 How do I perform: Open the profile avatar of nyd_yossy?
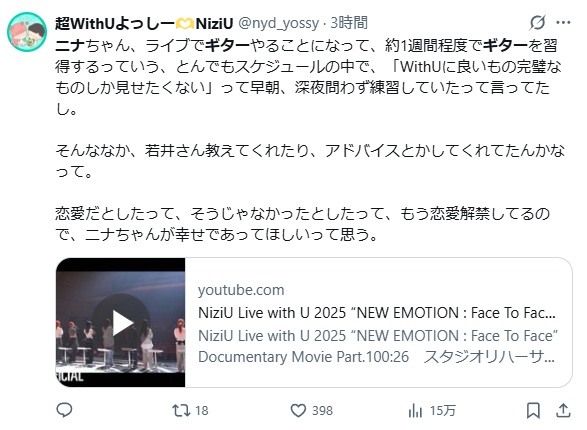(27, 31)
